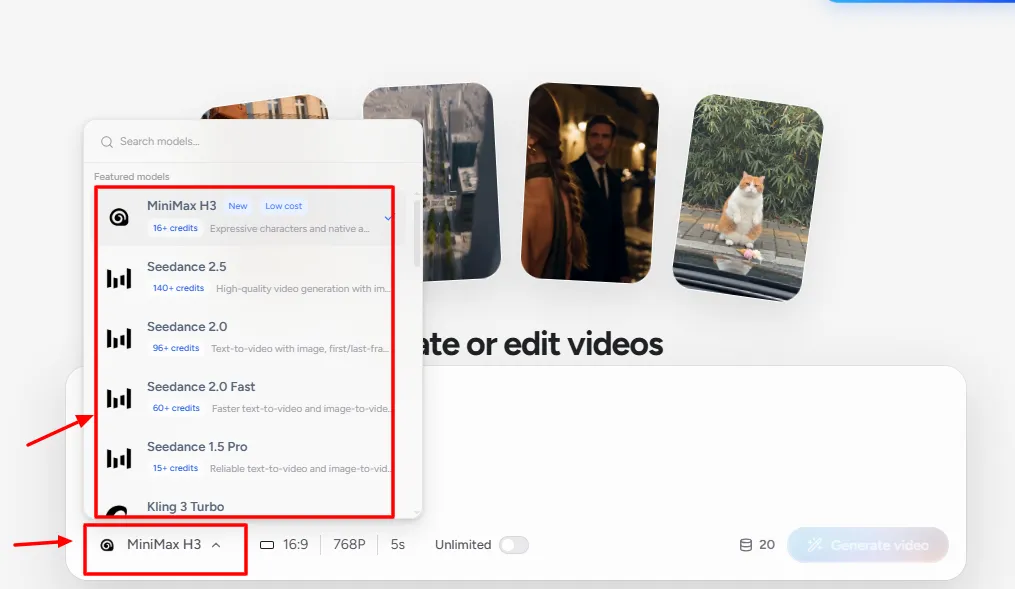Click the credits coin stack icon
The width and height of the screenshot is (1015, 589).
point(746,545)
